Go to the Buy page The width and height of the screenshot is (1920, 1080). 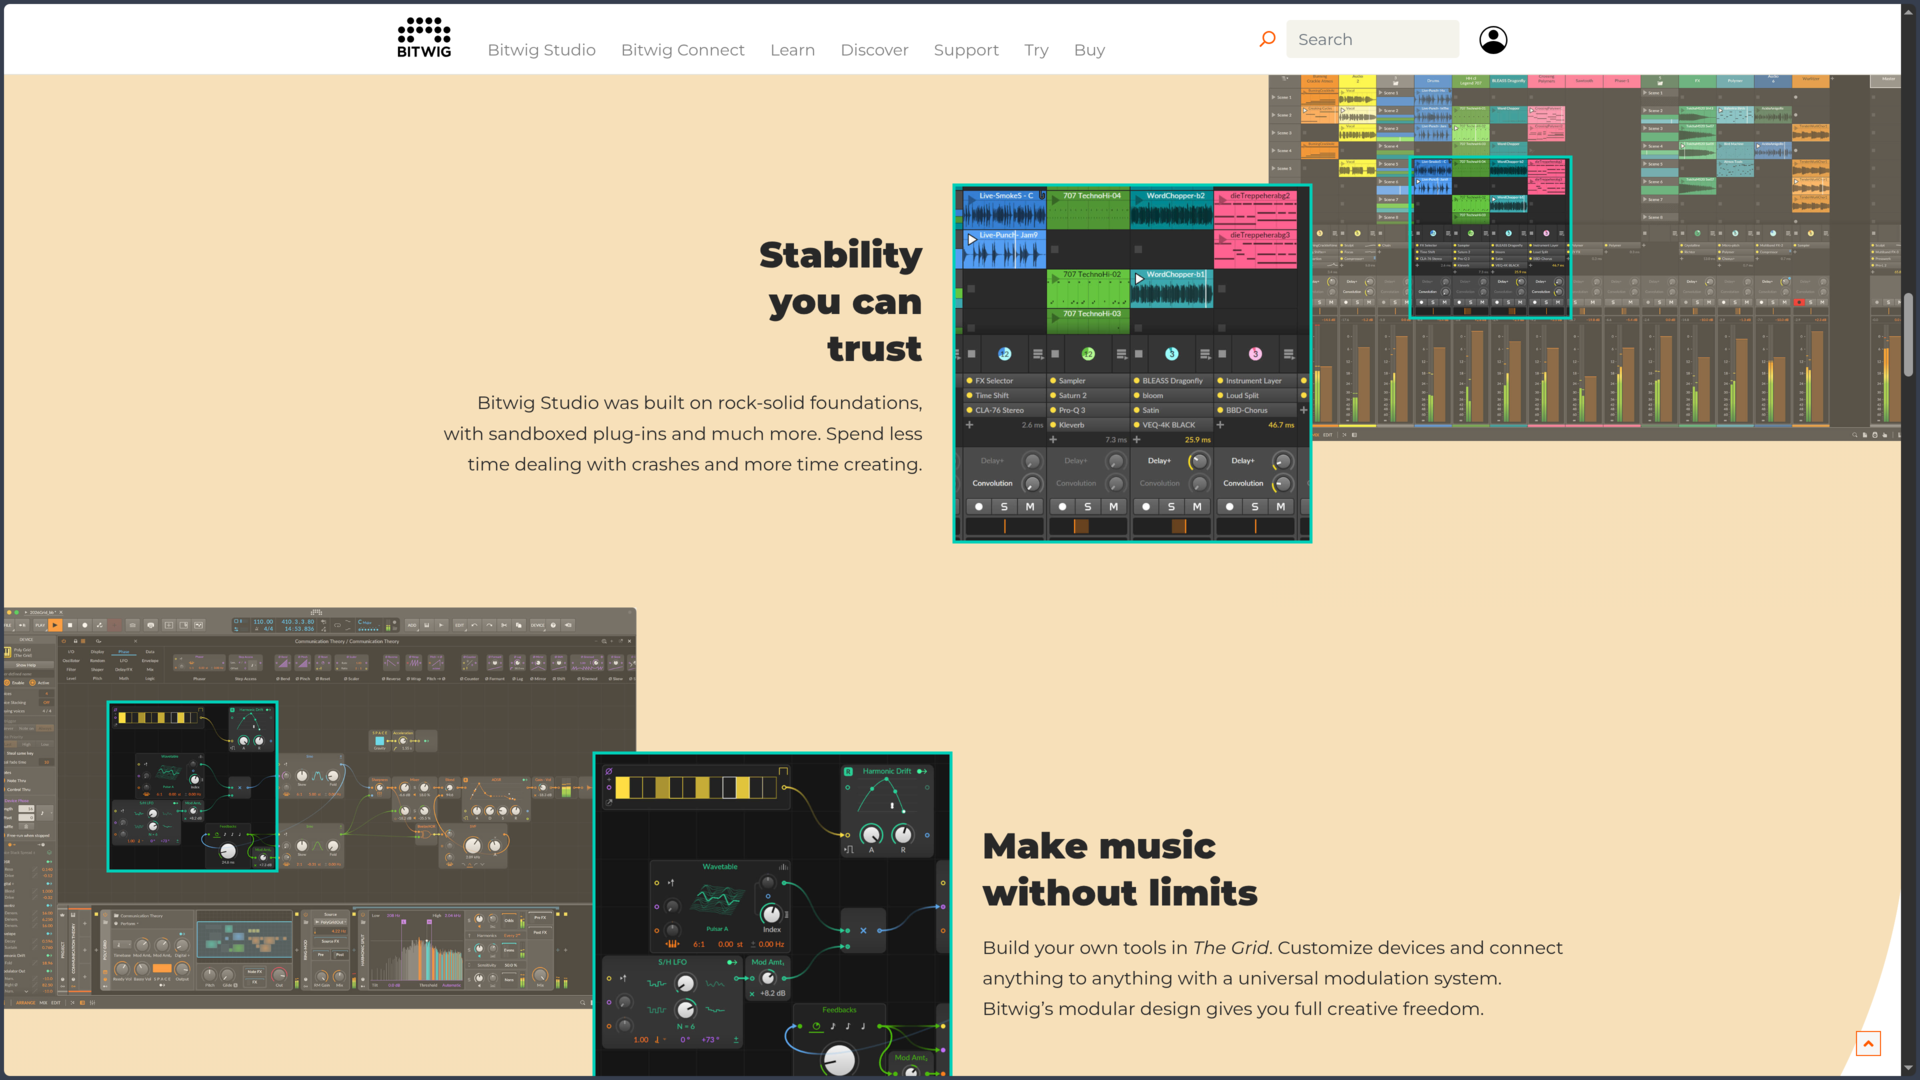1089,50
